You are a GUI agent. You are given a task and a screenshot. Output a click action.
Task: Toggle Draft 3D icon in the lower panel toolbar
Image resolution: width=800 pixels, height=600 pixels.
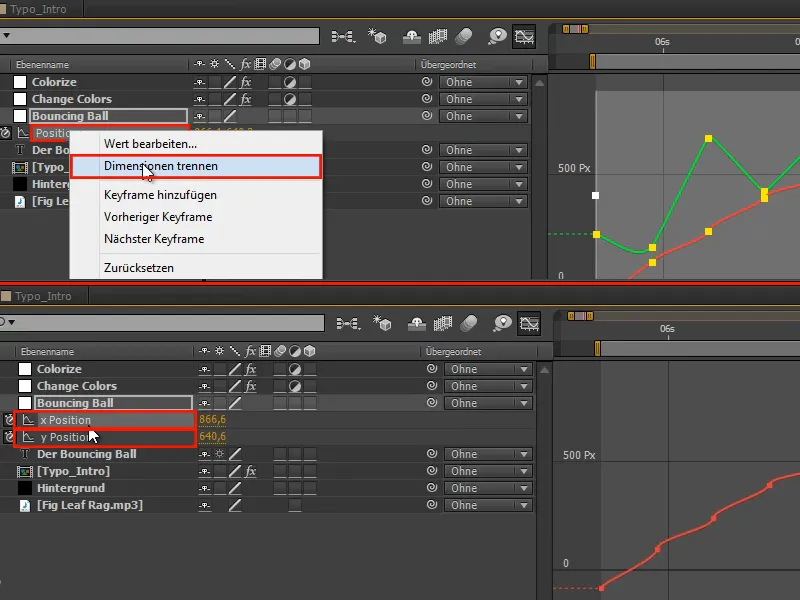(x=382, y=323)
